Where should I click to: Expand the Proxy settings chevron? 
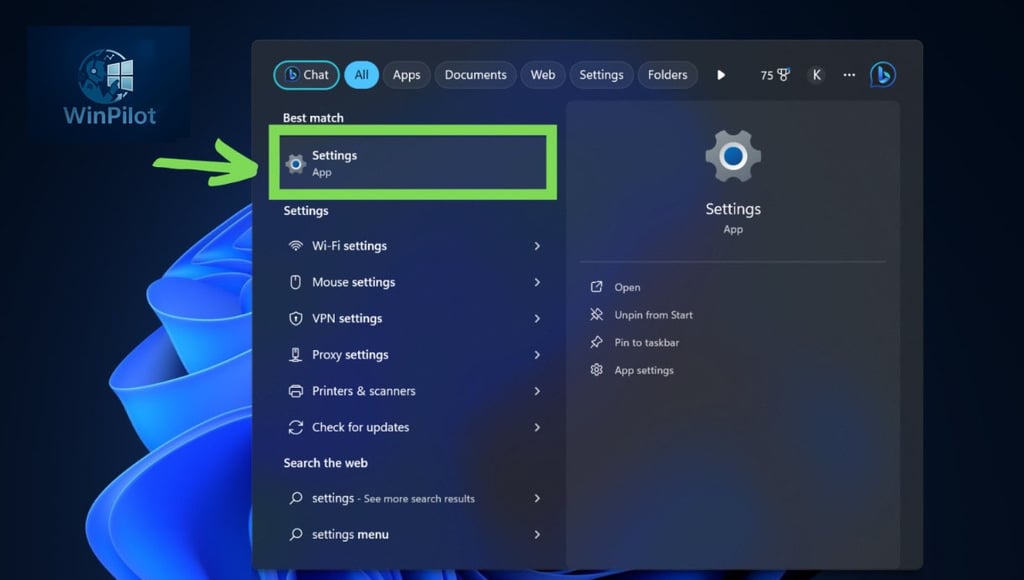coord(537,355)
